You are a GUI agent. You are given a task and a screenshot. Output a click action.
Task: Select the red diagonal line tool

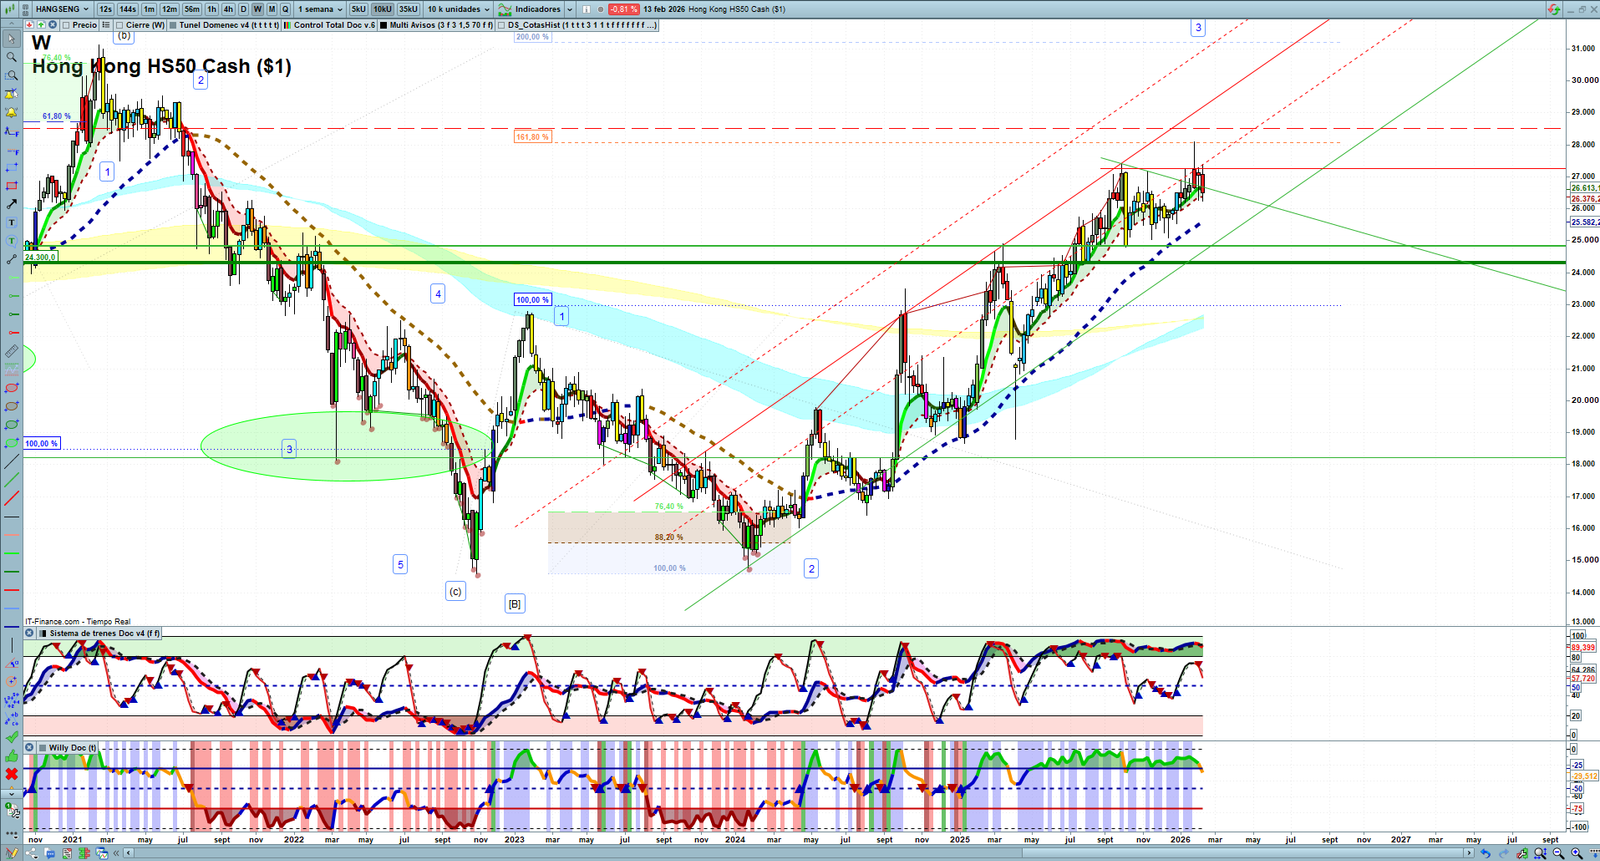pos(12,498)
